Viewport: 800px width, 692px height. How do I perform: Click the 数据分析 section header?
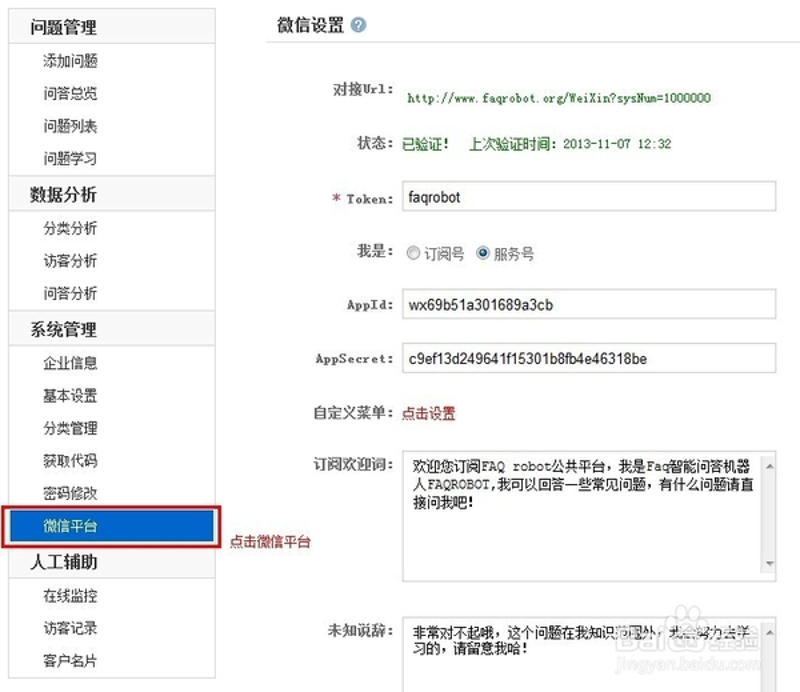(x=112, y=194)
